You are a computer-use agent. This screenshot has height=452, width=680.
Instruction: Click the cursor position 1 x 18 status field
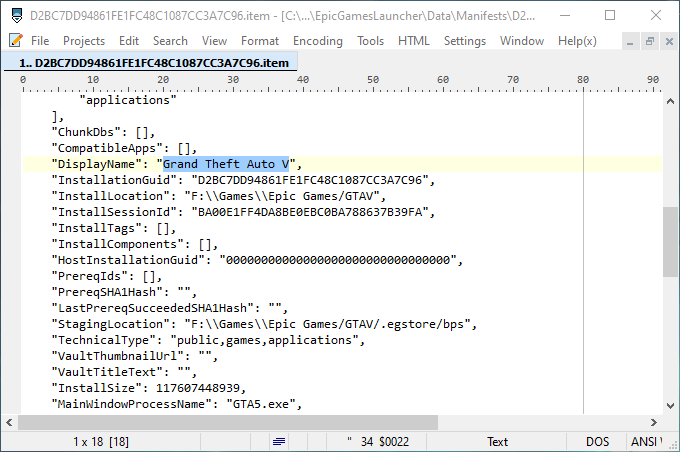(101, 442)
